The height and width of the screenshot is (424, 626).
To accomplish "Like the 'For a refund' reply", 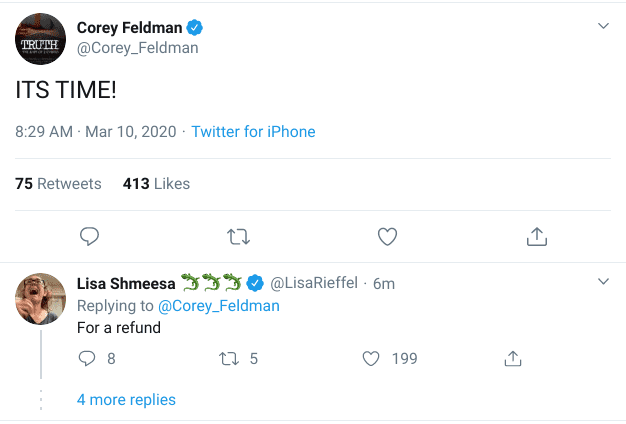I will [371, 358].
